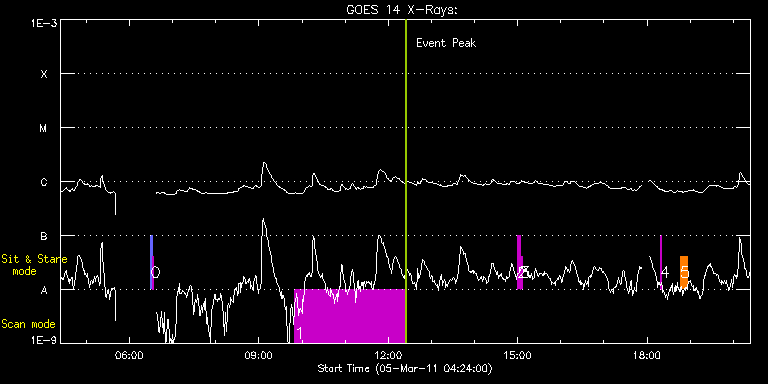Click the M flare class label

coord(44,128)
